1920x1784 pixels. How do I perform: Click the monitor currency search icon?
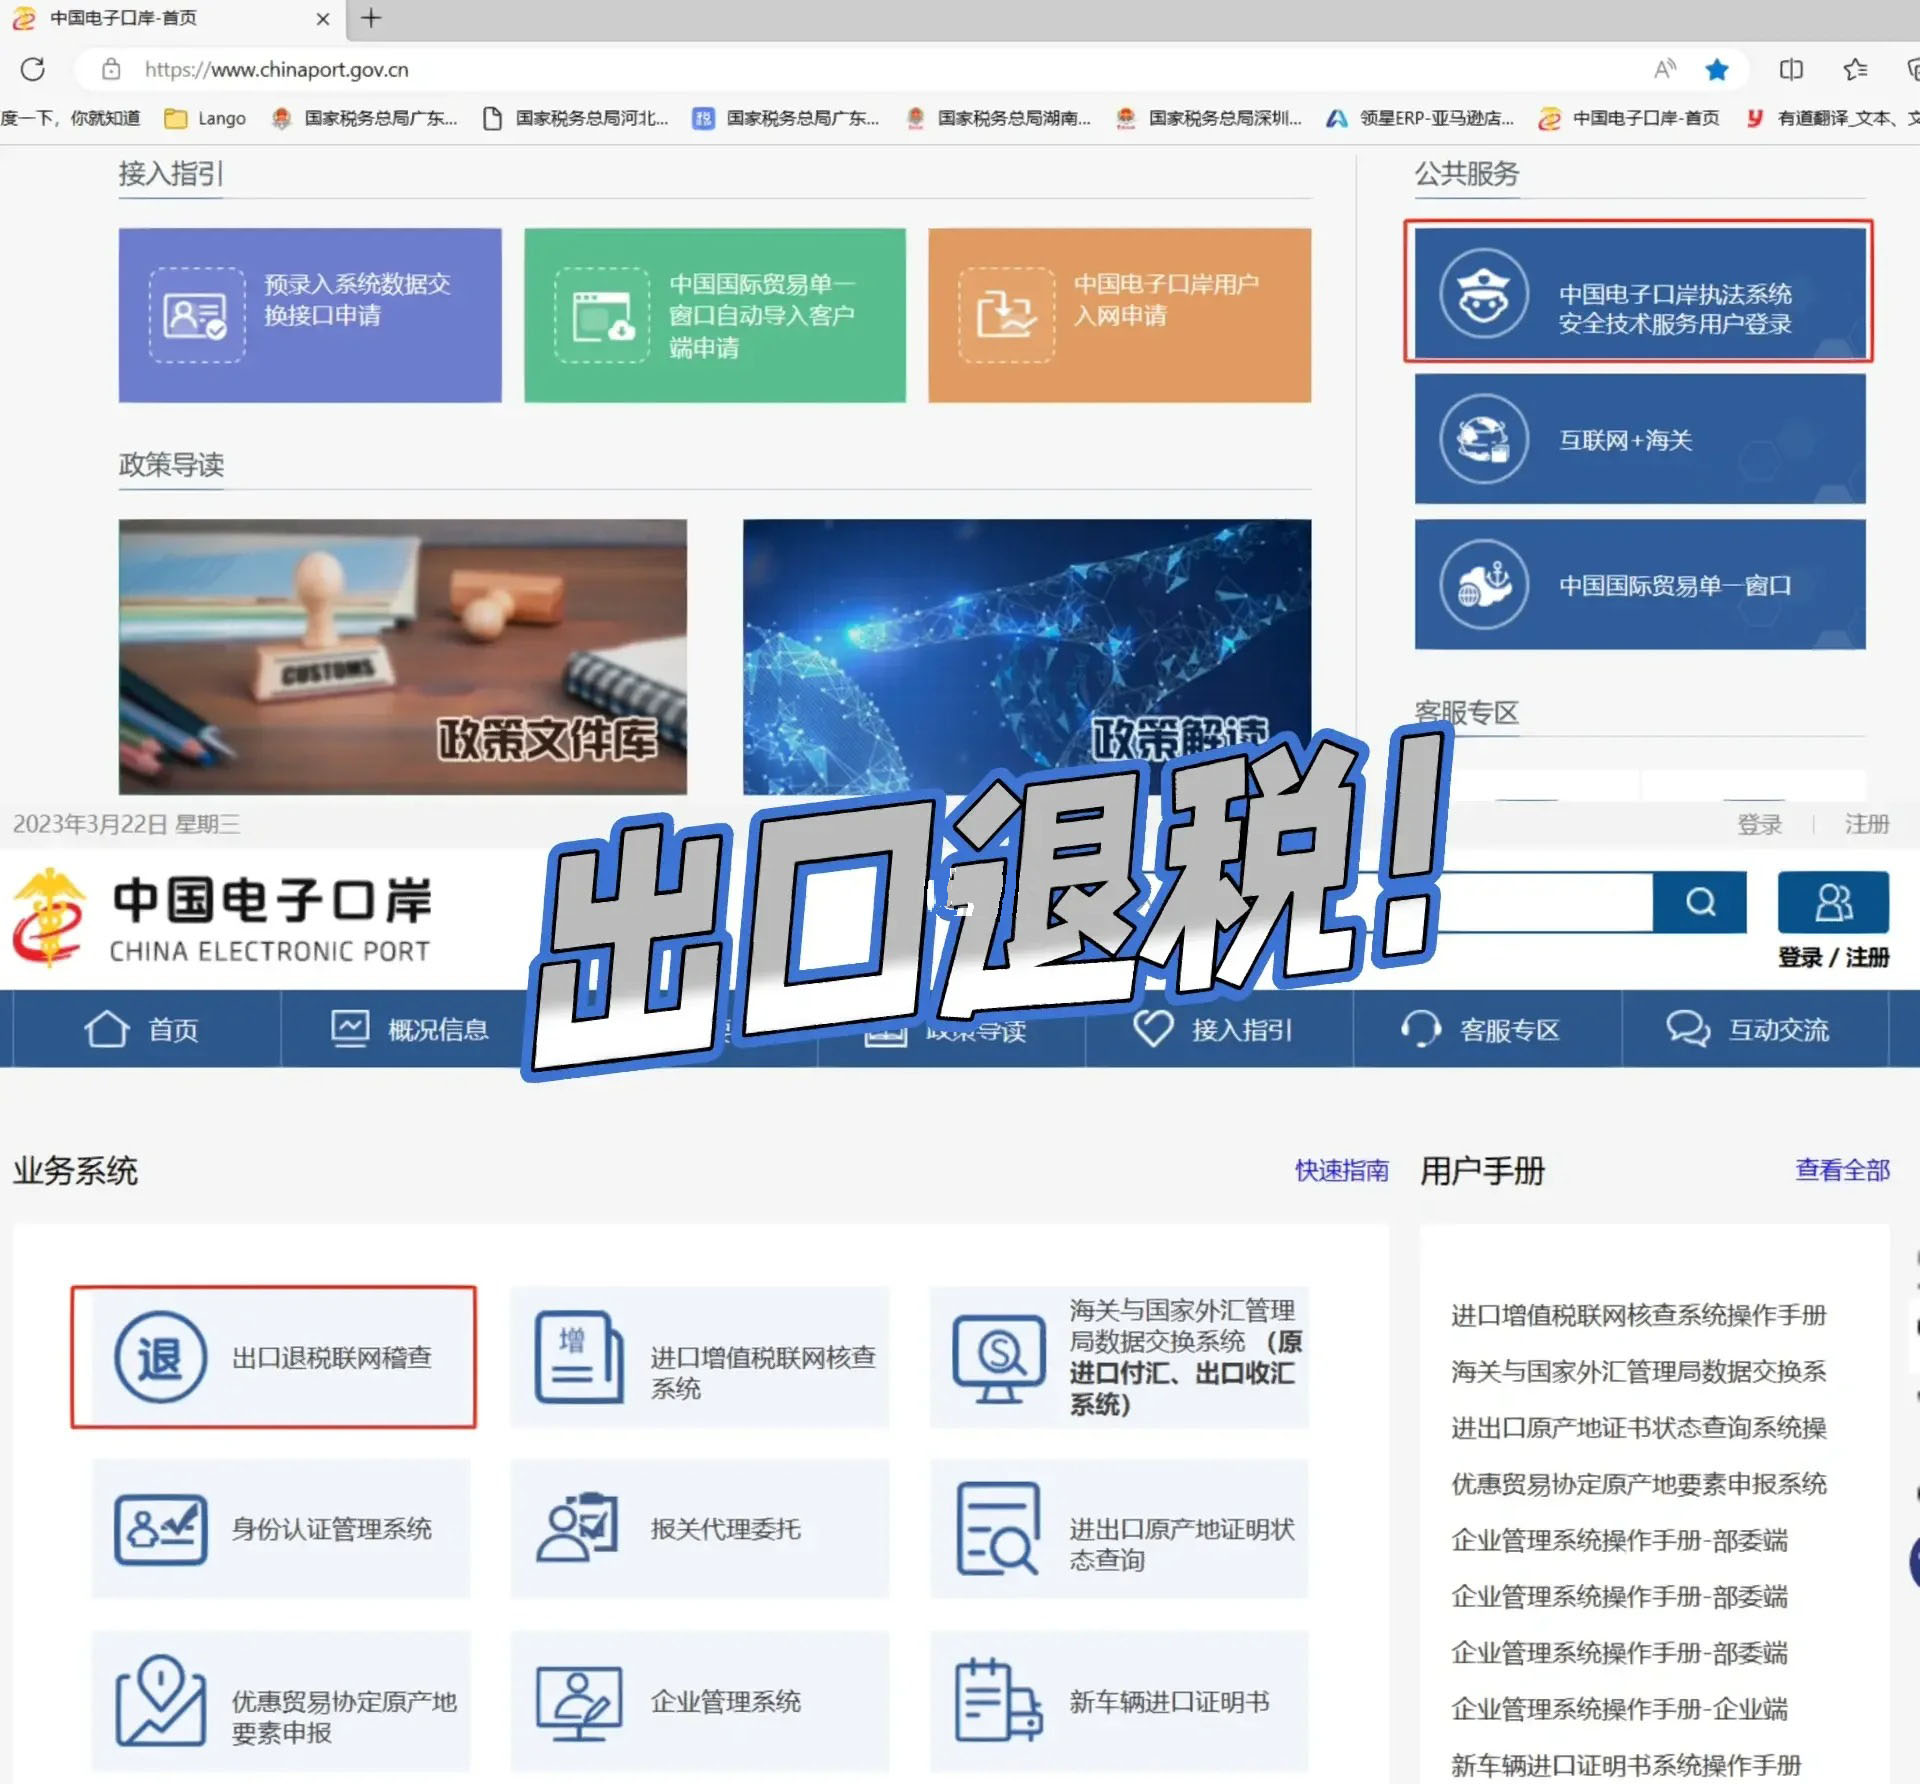(997, 1359)
